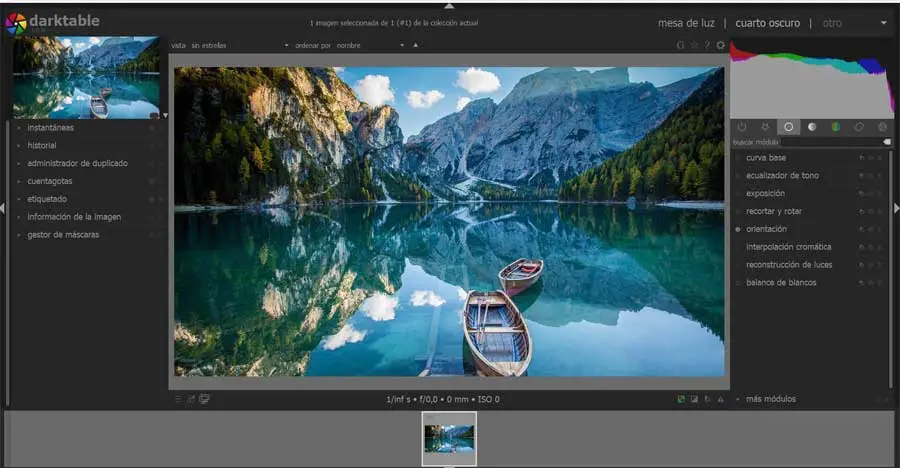The height and width of the screenshot is (468, 900).
Task: Select the effects modules group icon
Action: [883, 126]
